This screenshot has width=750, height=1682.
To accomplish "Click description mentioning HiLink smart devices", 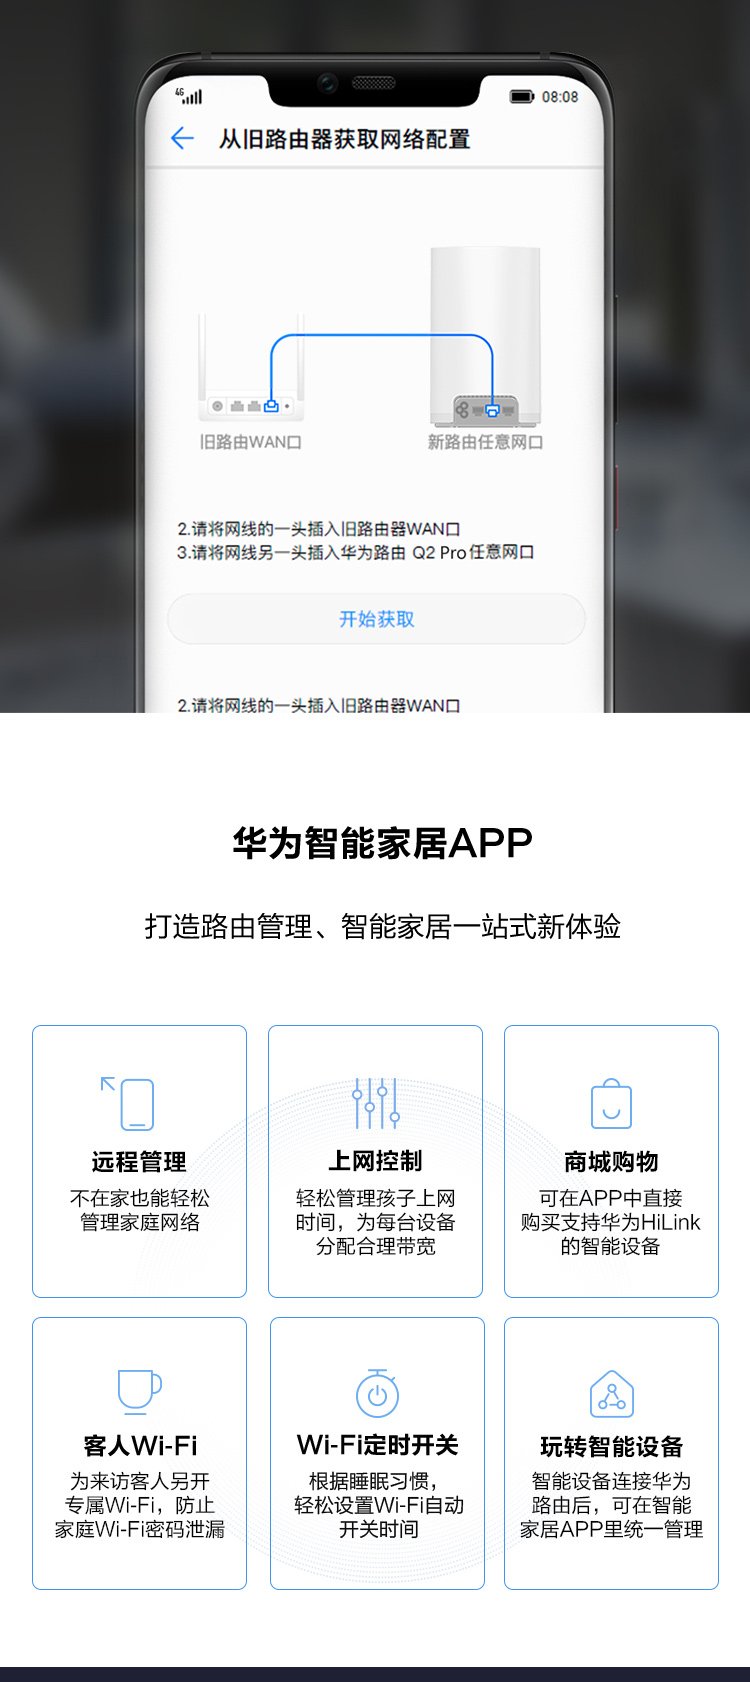I will click(x=611, y=1222).
